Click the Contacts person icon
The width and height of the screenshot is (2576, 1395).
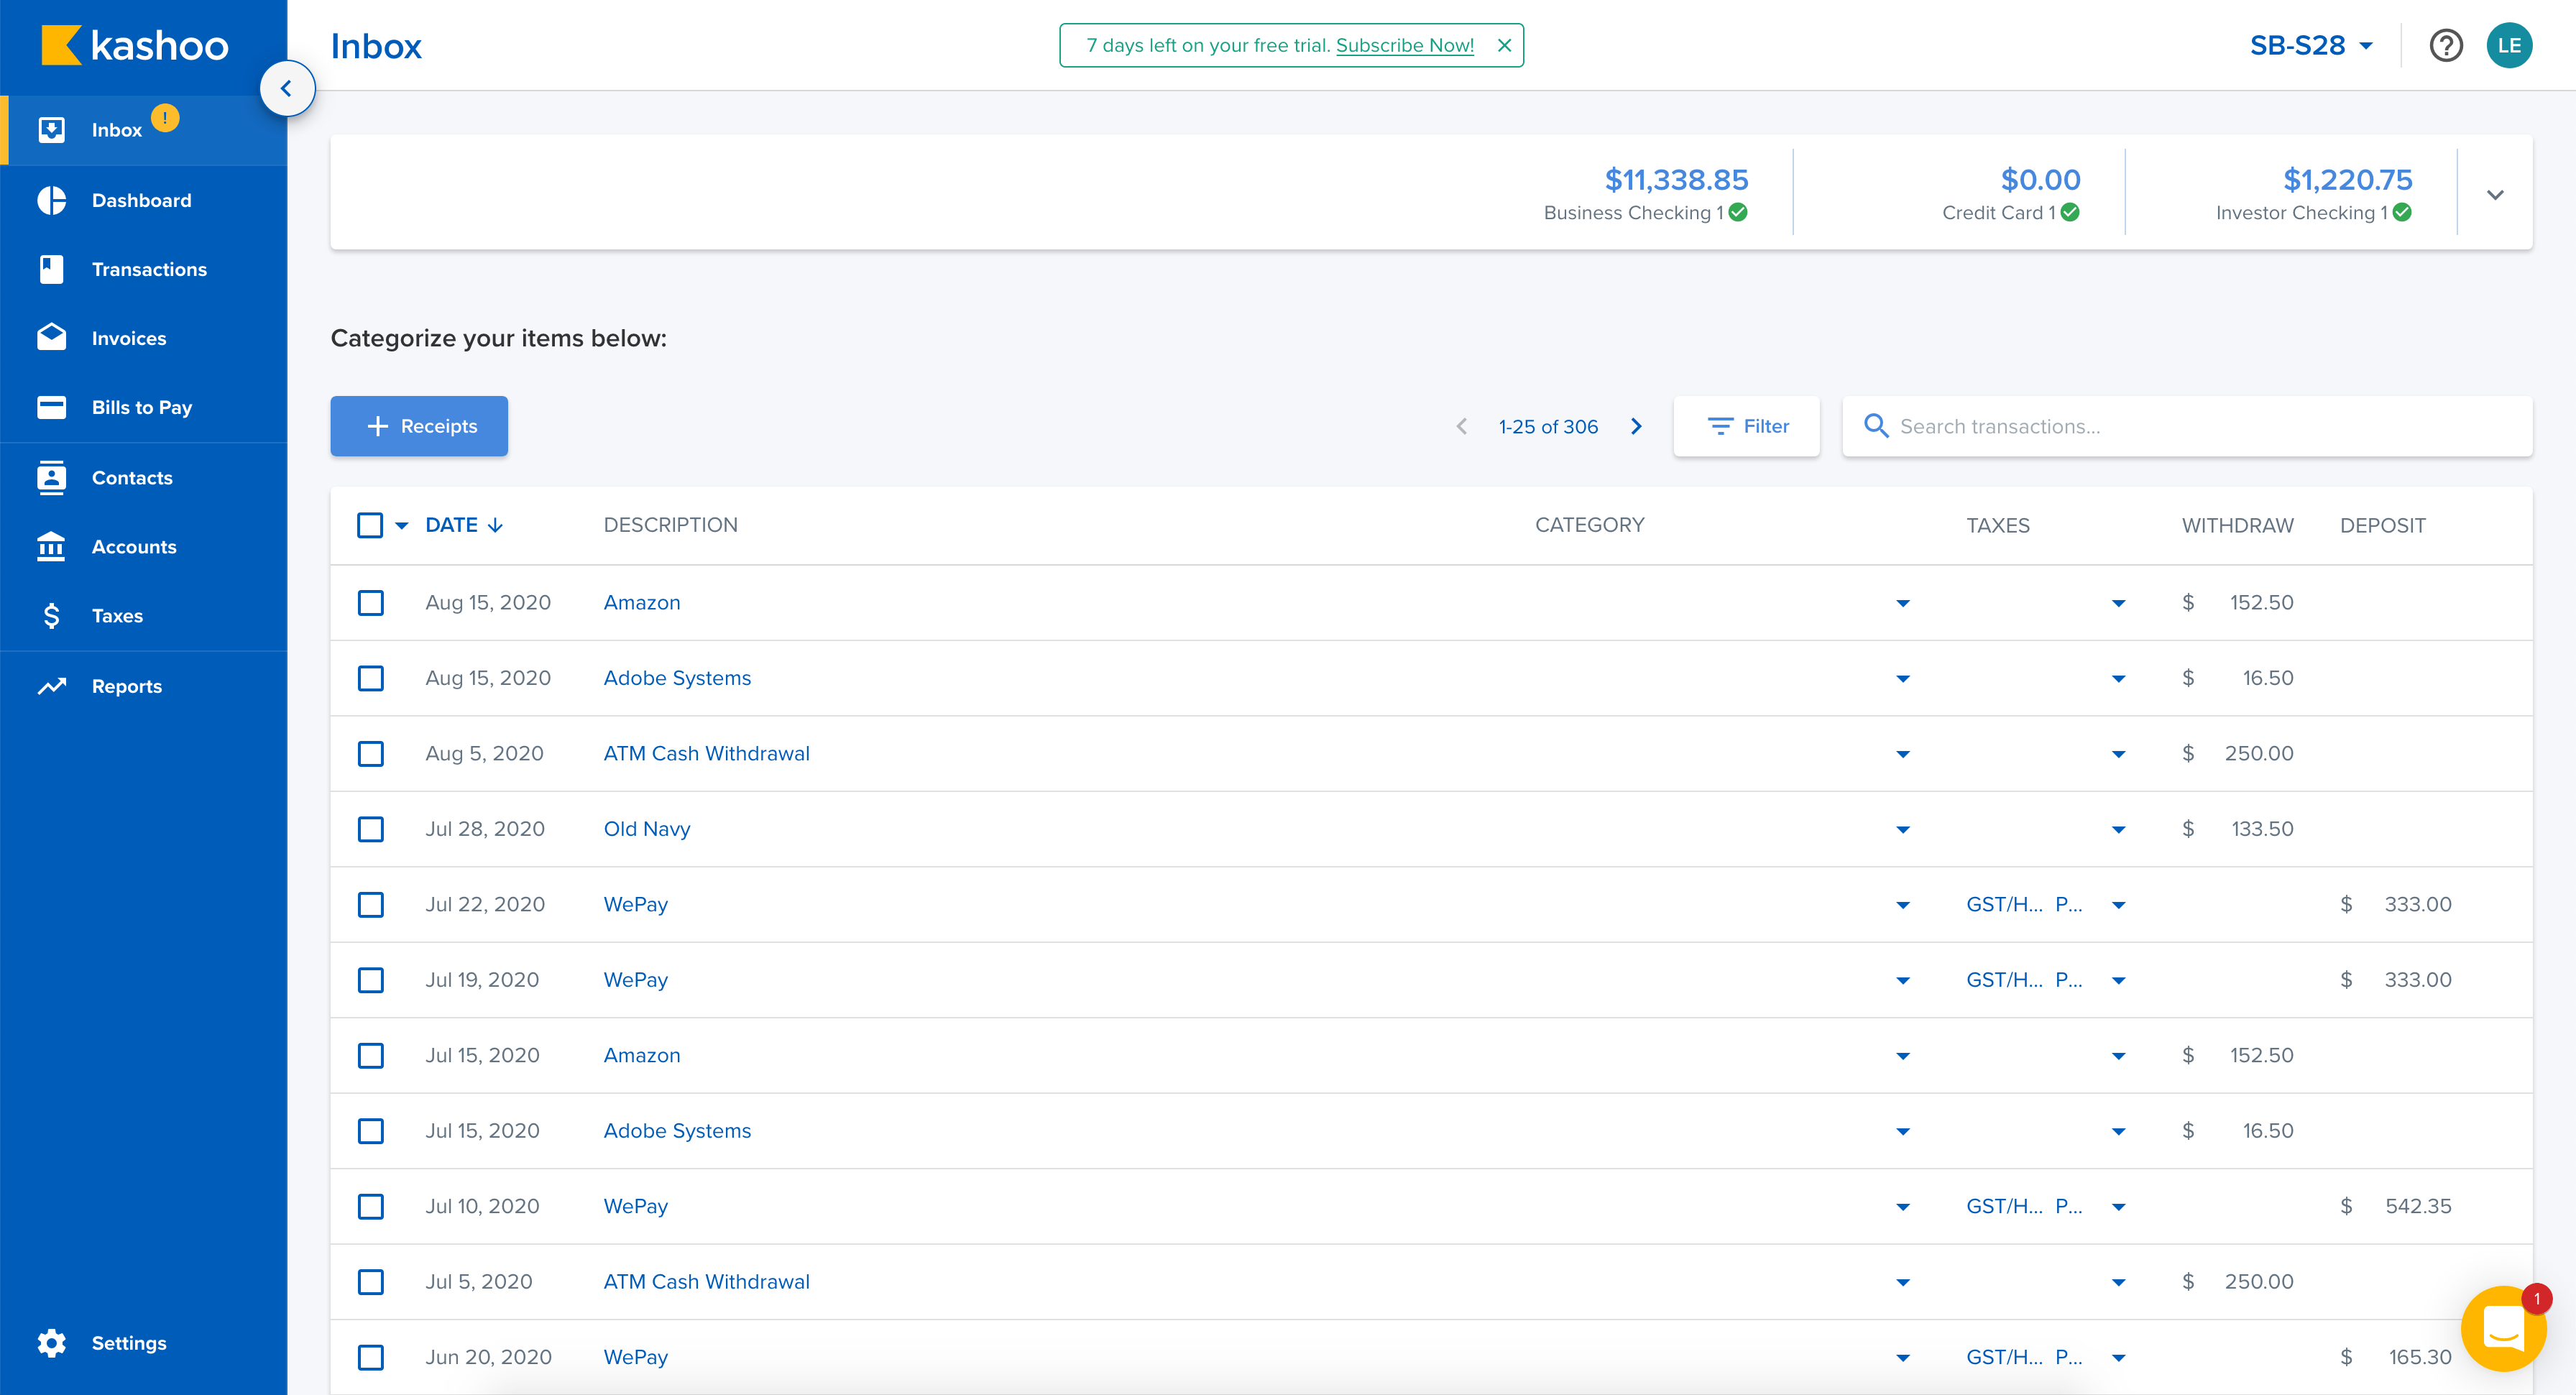point(51,477)
